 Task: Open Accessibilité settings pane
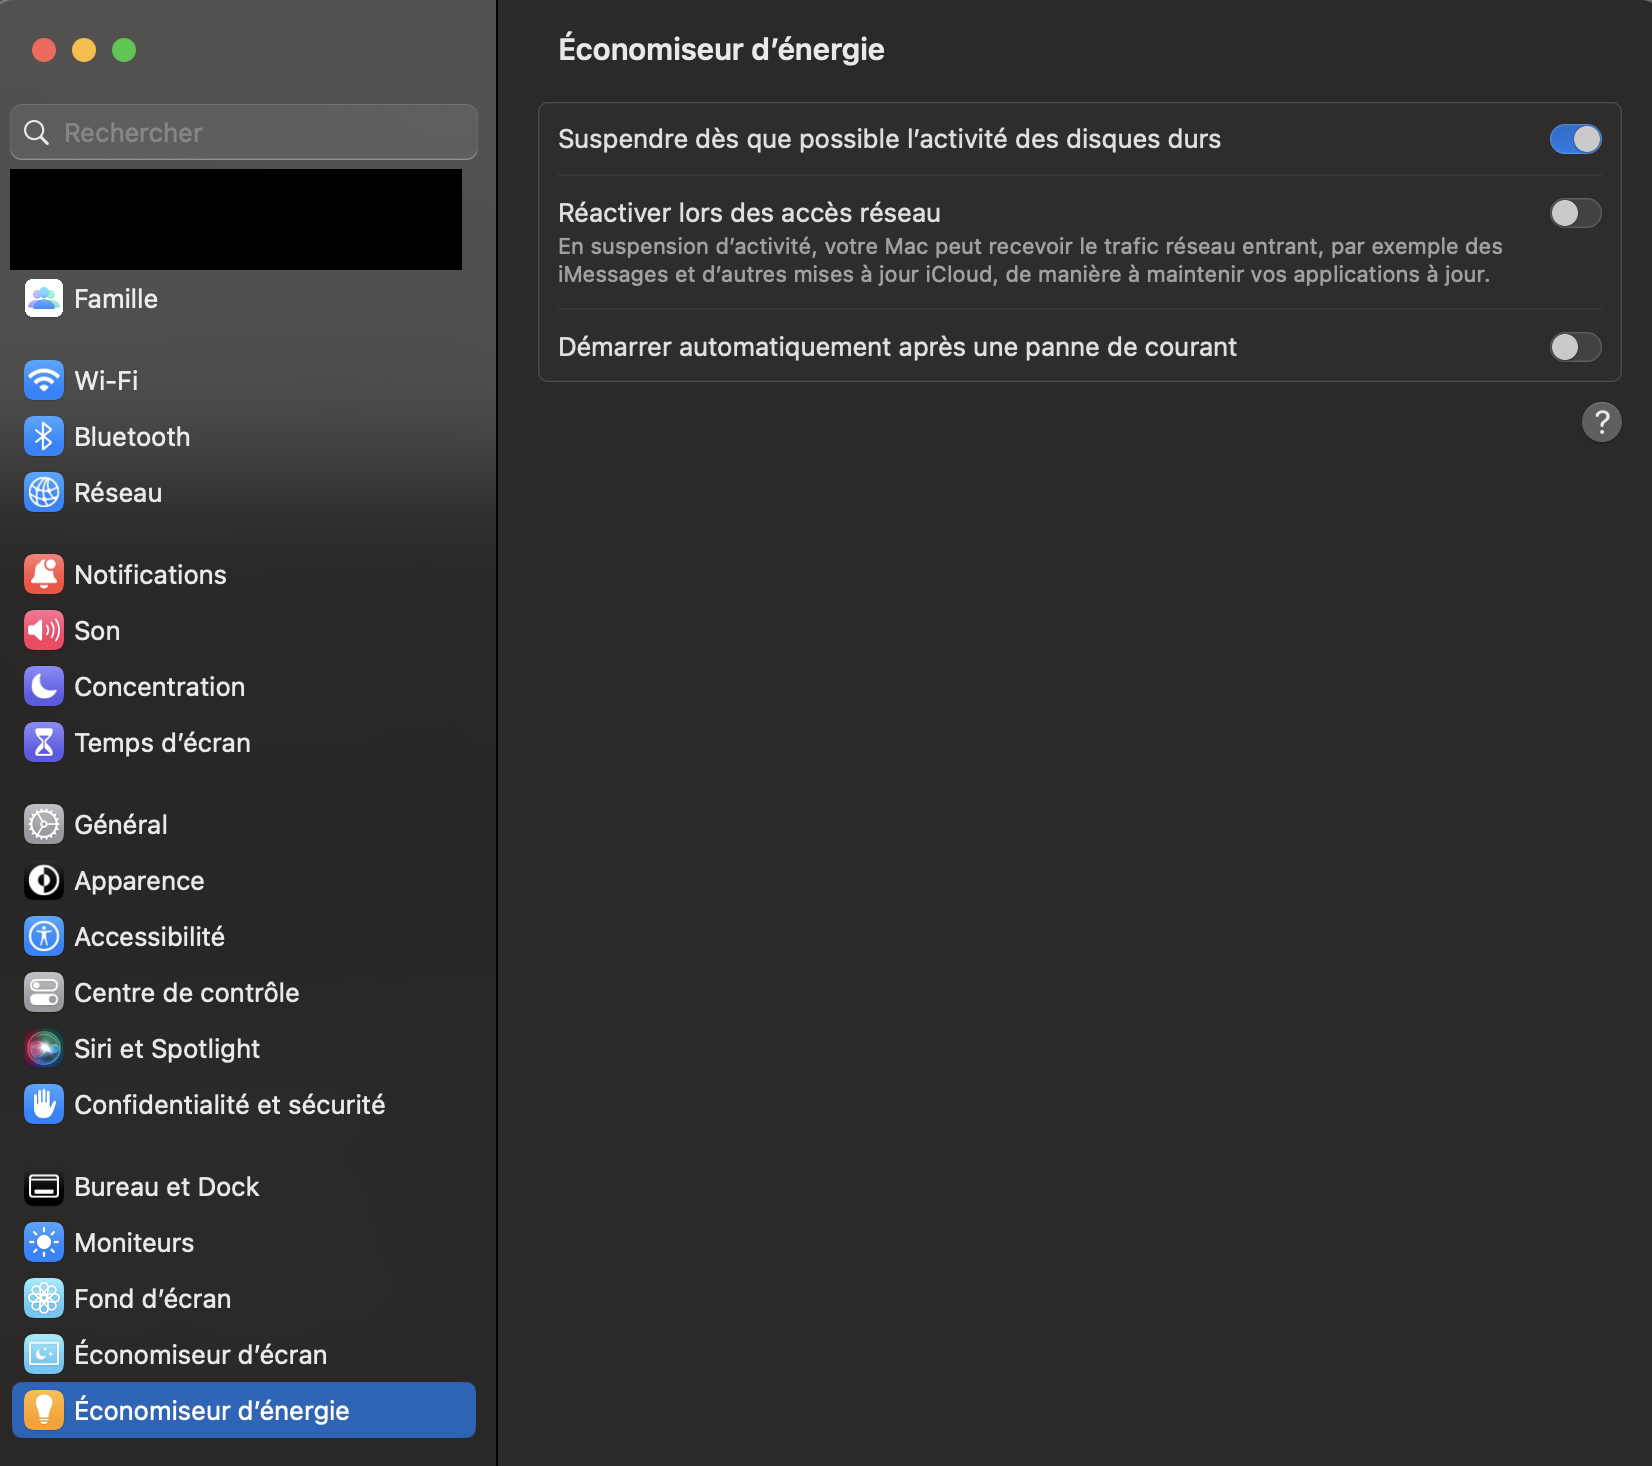click(x=149, y=937)
